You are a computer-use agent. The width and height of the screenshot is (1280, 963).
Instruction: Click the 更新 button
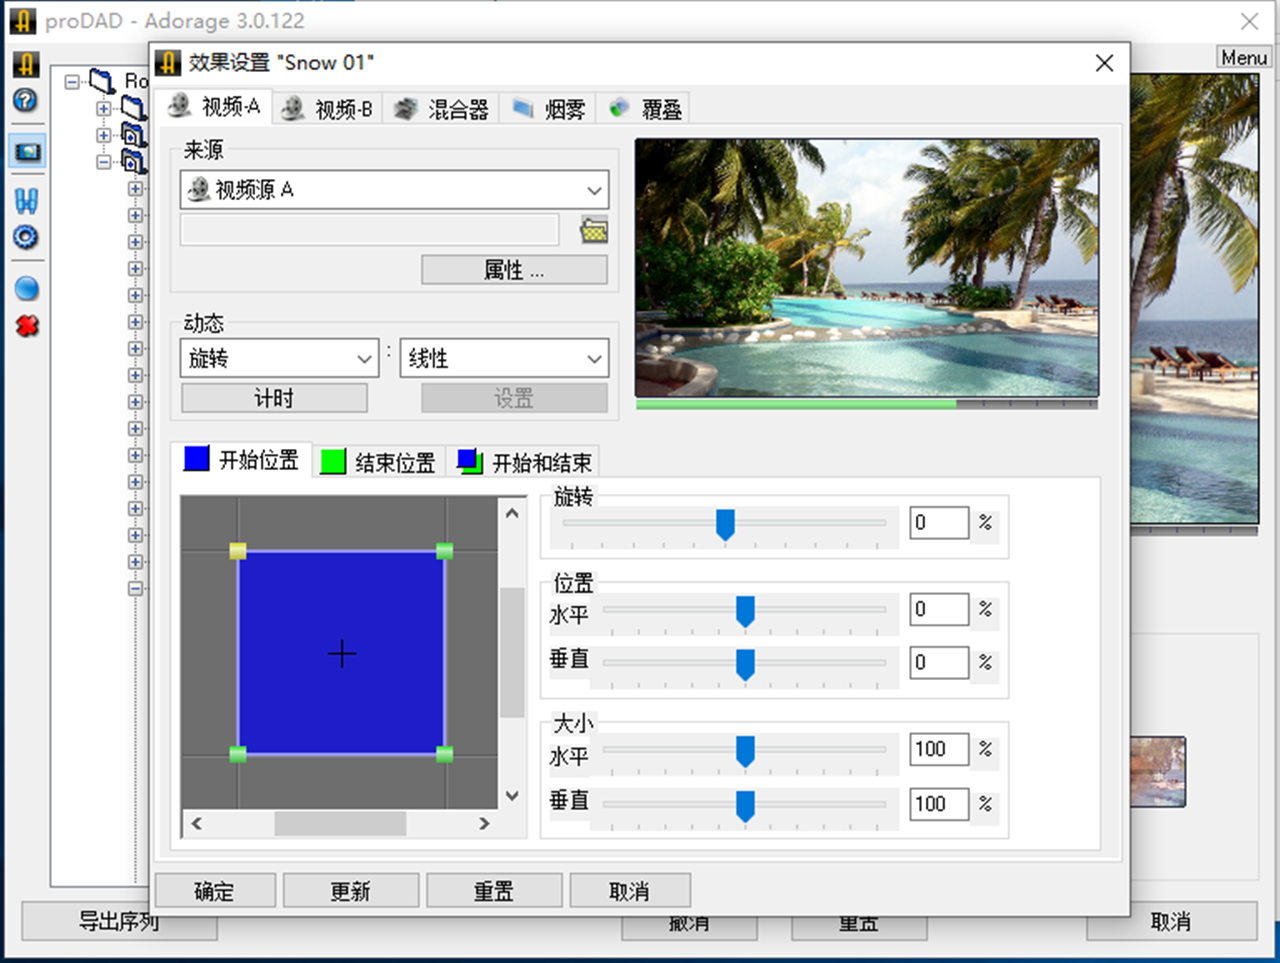350,890
